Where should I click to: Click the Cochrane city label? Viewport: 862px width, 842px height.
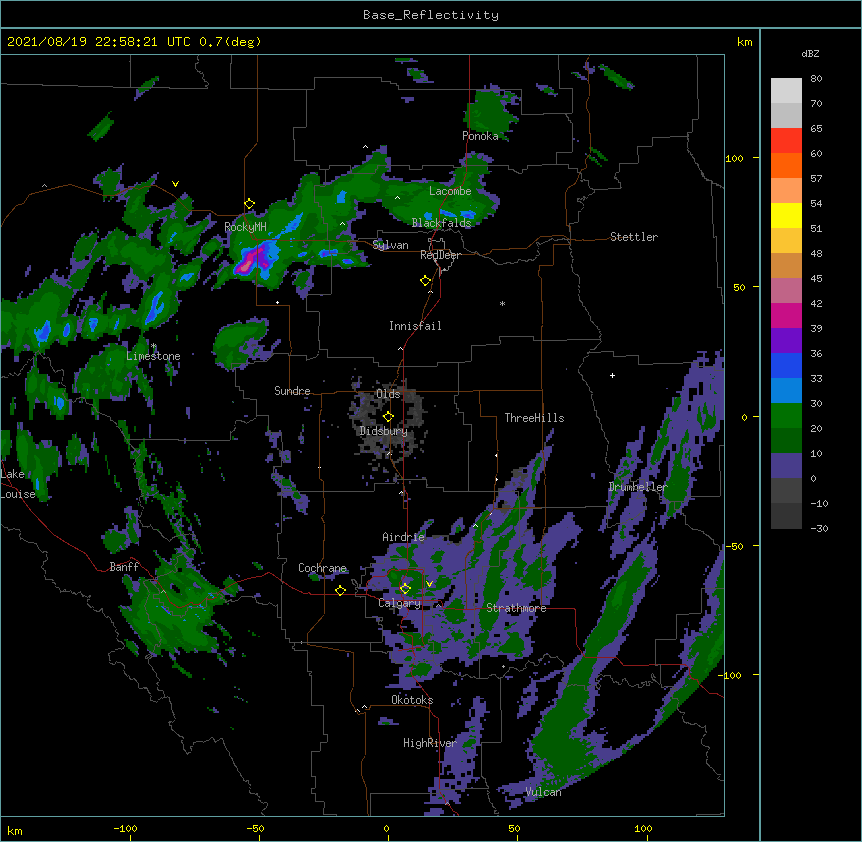(323, 568)
